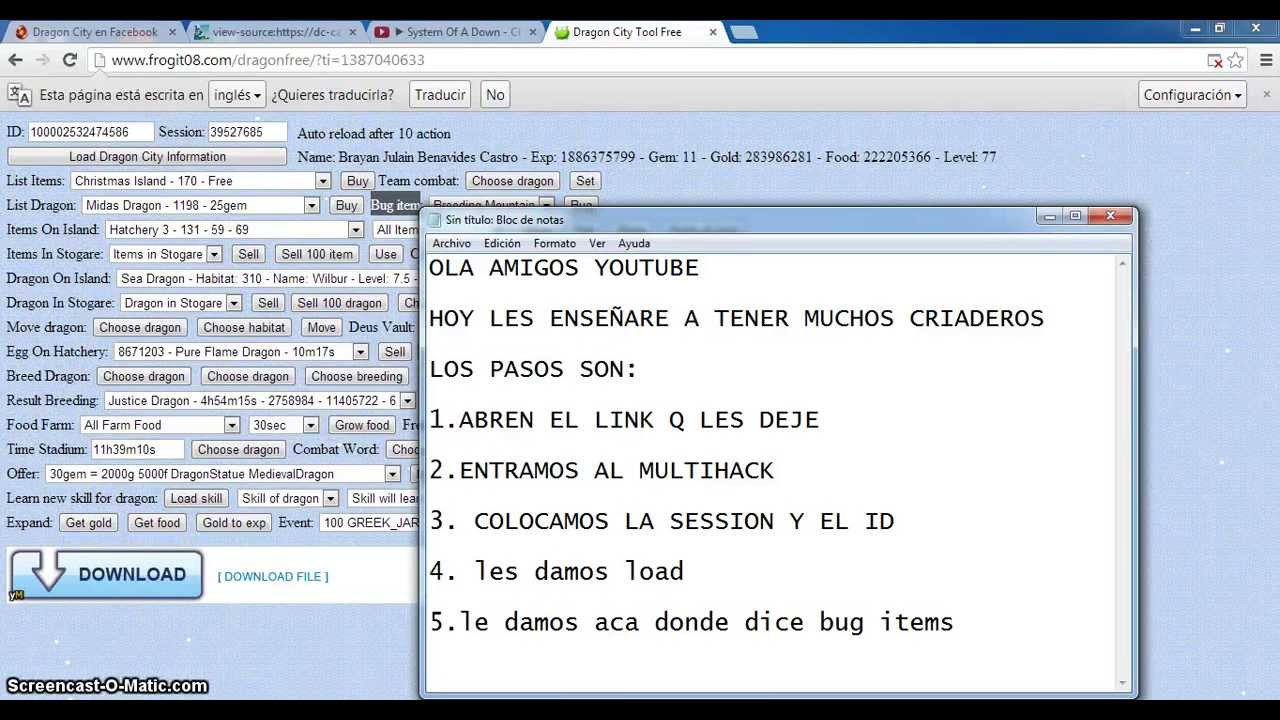The width and height of the screenshot is (1280, 720).
Task: Bookmark the page with the star icon
Action: coord(1236,60)
